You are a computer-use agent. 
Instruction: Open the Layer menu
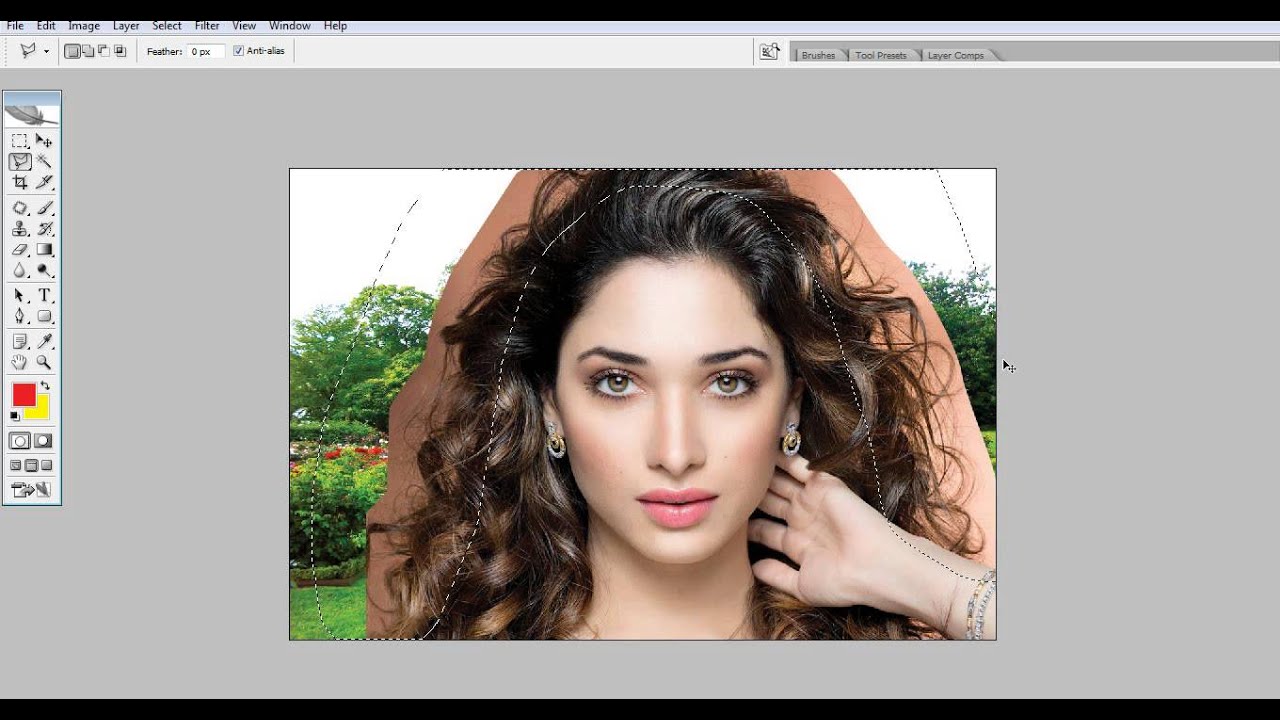tap(126, 26)
